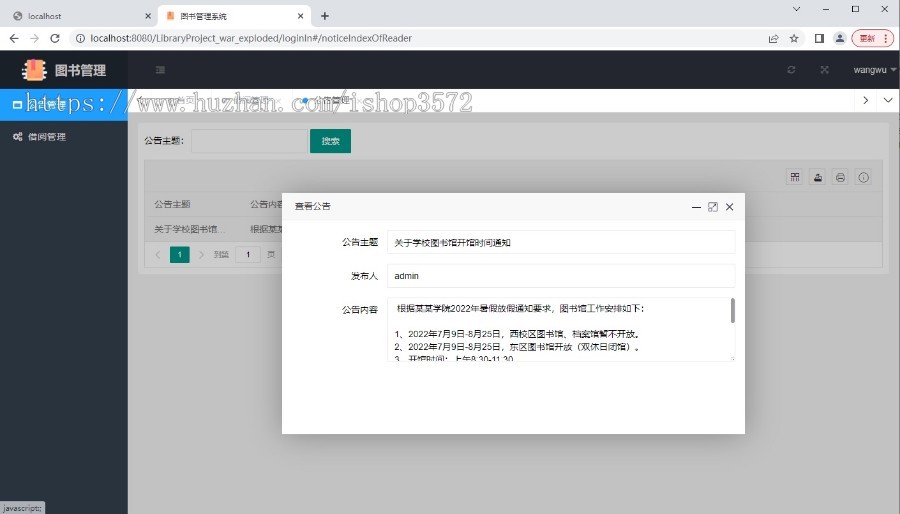Close the 图书管理系统 browser tab

click(301, 16)
